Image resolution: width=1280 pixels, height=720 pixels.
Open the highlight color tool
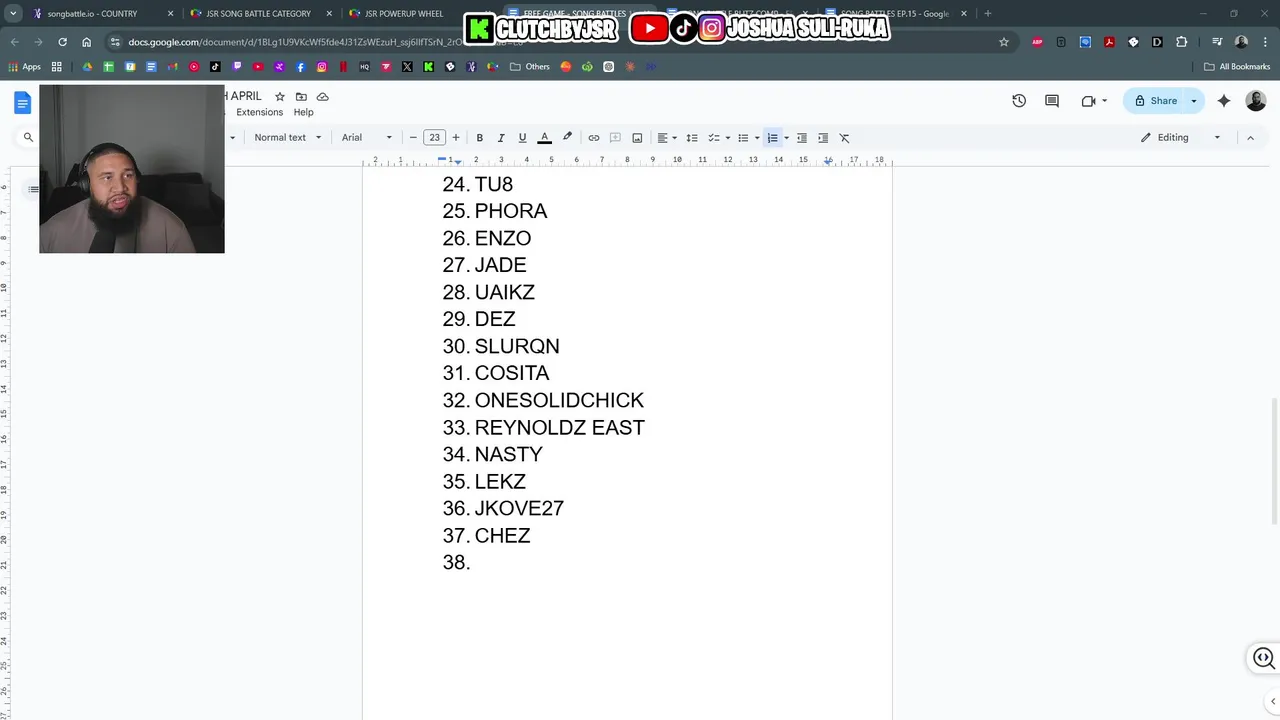pos(567,138)
